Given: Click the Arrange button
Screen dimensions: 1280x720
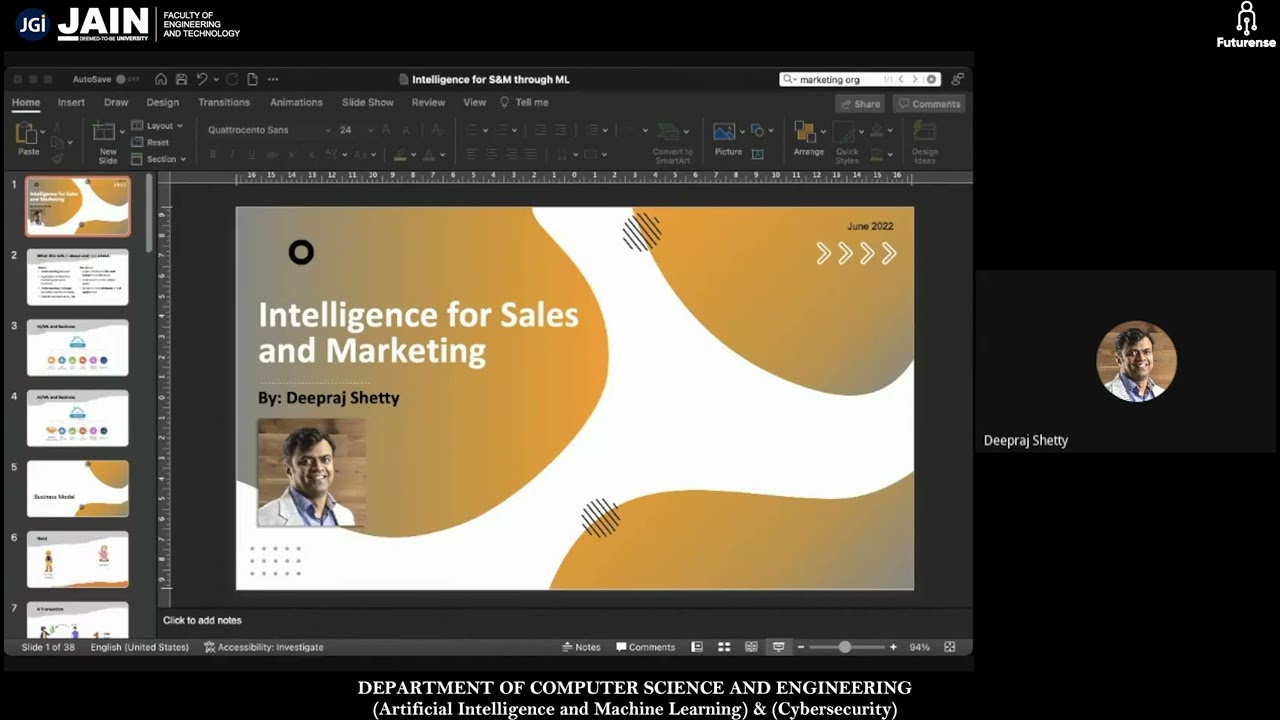Looking at the screenshot, I should pyautogui.click(x=808, y=140).
